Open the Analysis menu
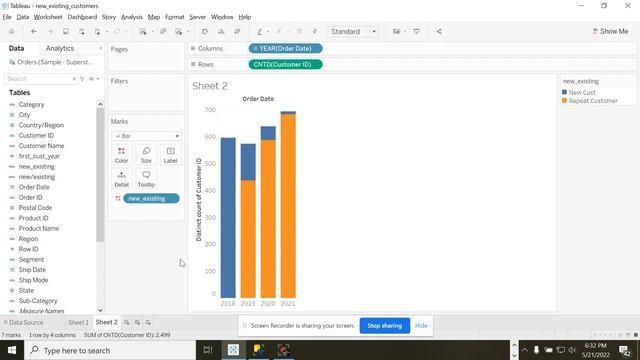Screen dimensions: 640x360 (132, 17)
